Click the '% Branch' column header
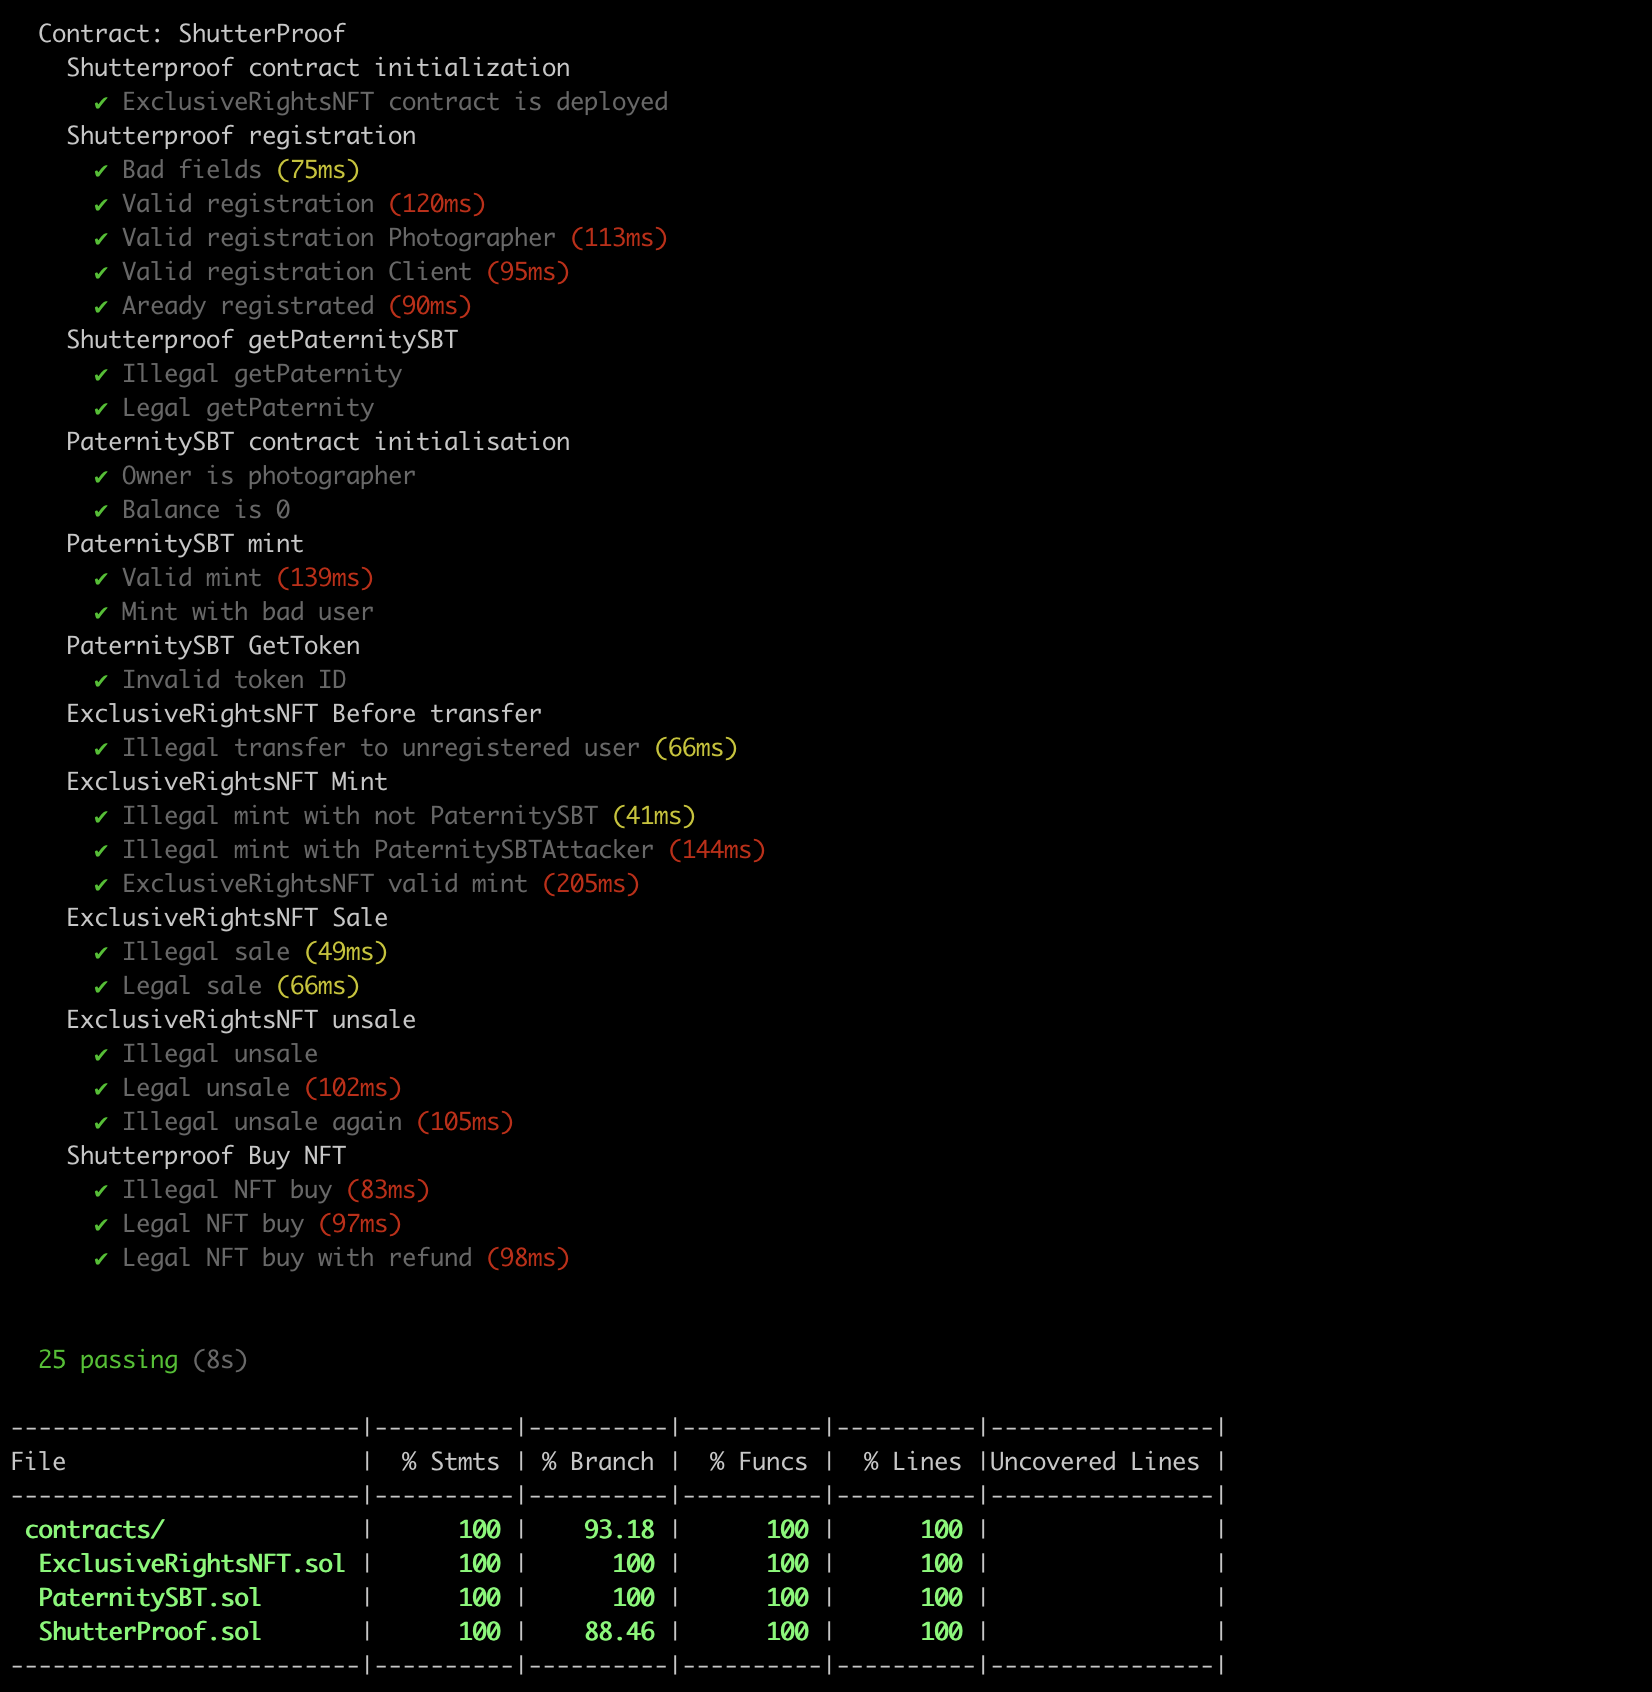Screen dimensions: 1652x1692 tap(598, 1462)
